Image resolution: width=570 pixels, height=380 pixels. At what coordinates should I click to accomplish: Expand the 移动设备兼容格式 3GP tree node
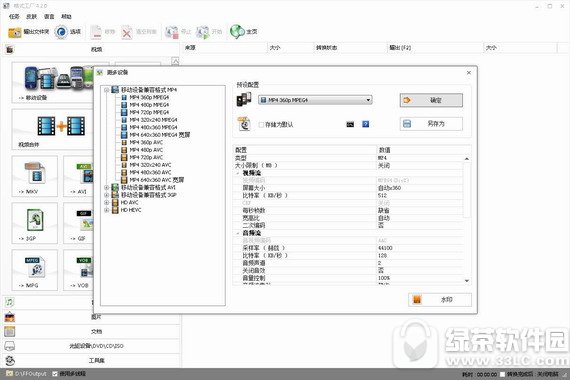[107, 195]
